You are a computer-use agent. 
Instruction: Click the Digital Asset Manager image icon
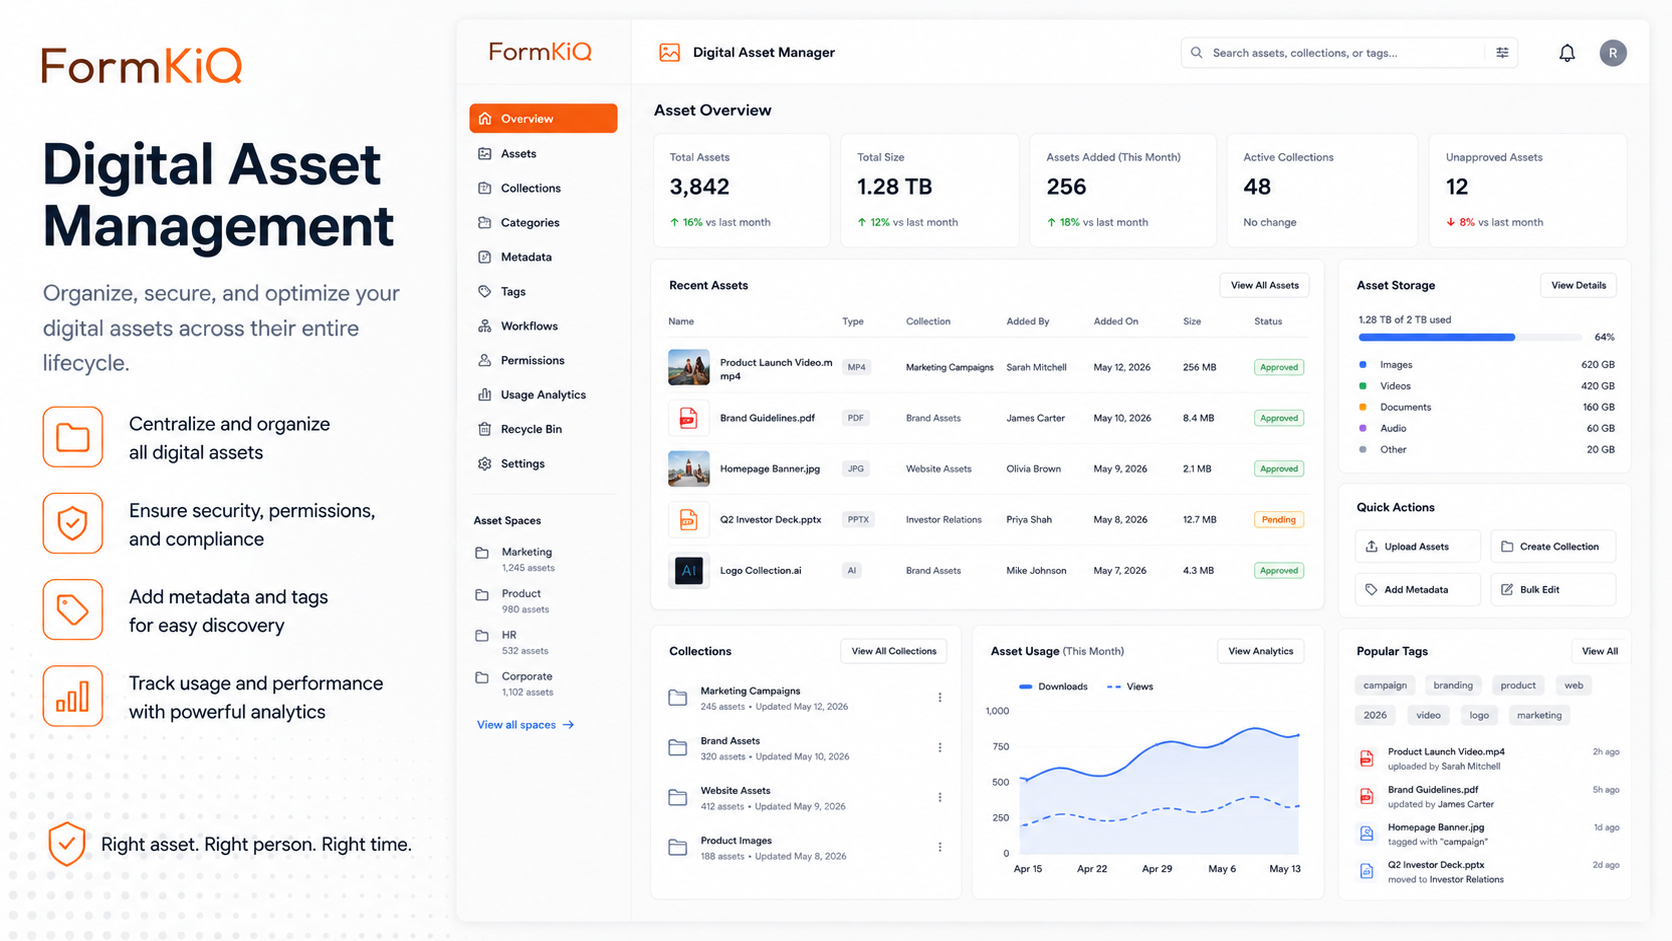click(670, 53)
